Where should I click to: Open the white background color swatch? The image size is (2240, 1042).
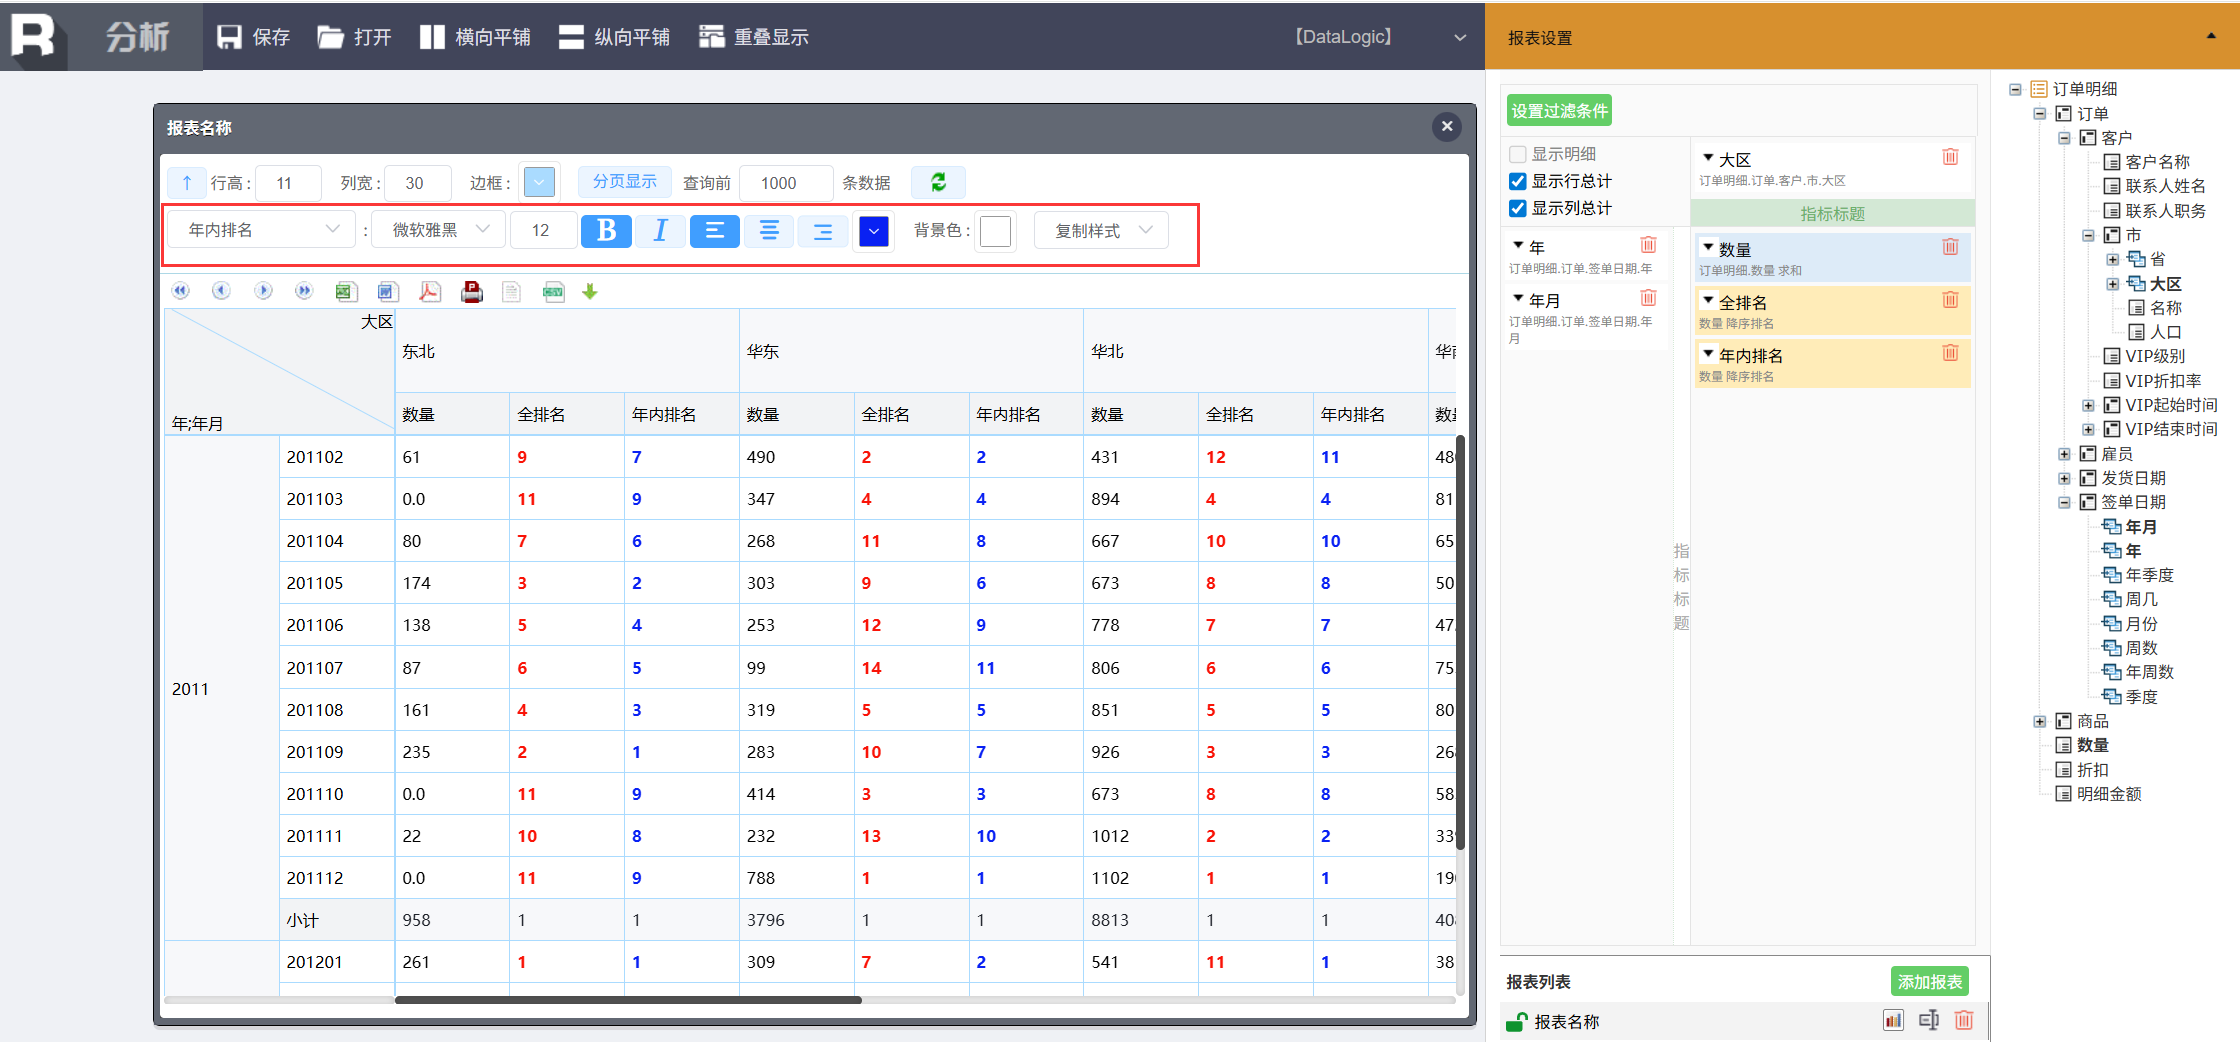click(x=995, y=231)
